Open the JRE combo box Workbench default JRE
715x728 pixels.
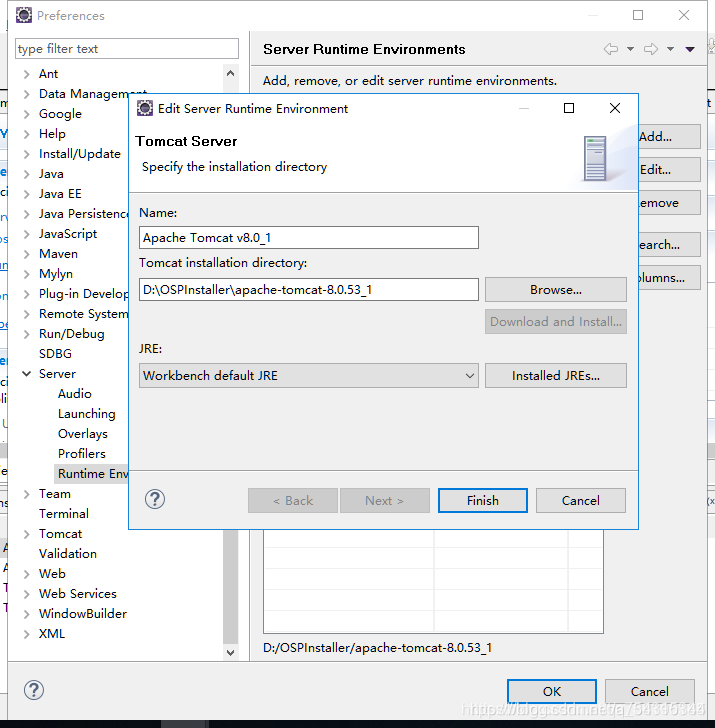pyautogui.click(x=309, y=376)
